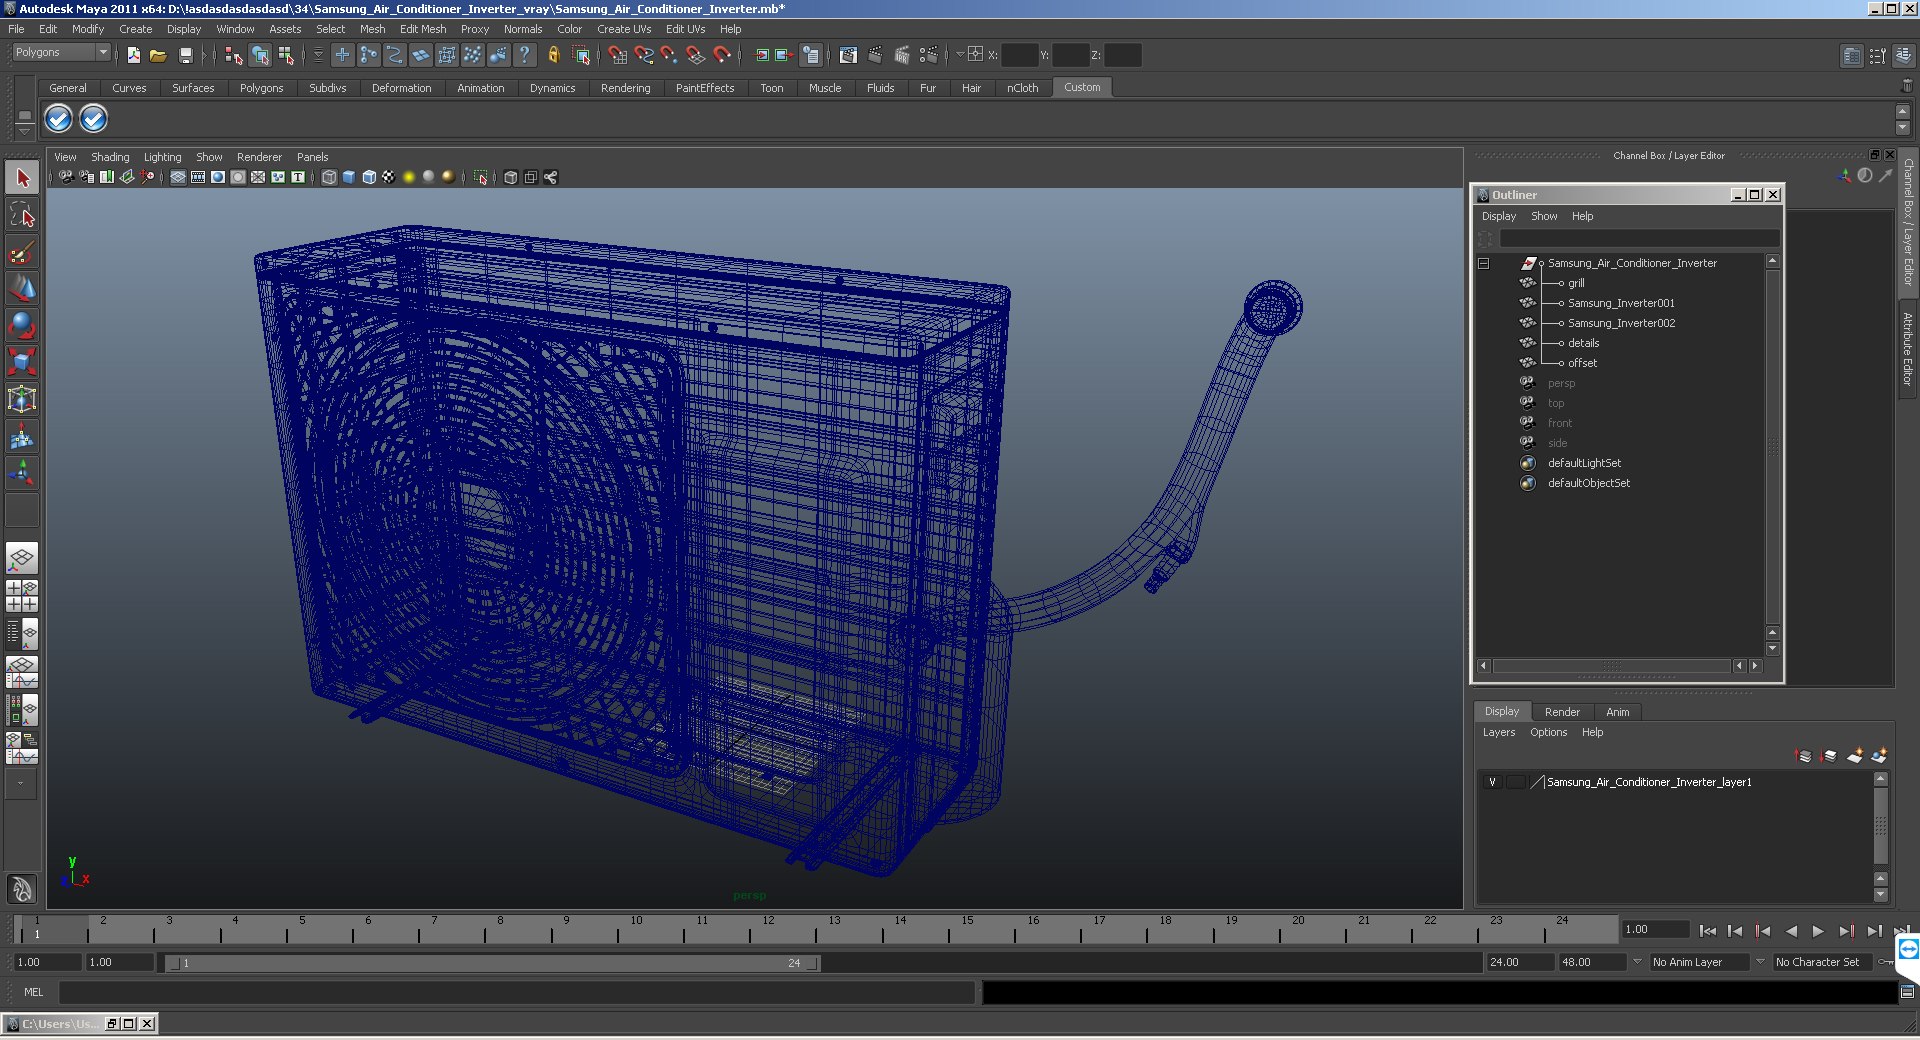Toggle Make live object magnet icon
The image size is (1920, 1040).
click(x=721, y=55)
